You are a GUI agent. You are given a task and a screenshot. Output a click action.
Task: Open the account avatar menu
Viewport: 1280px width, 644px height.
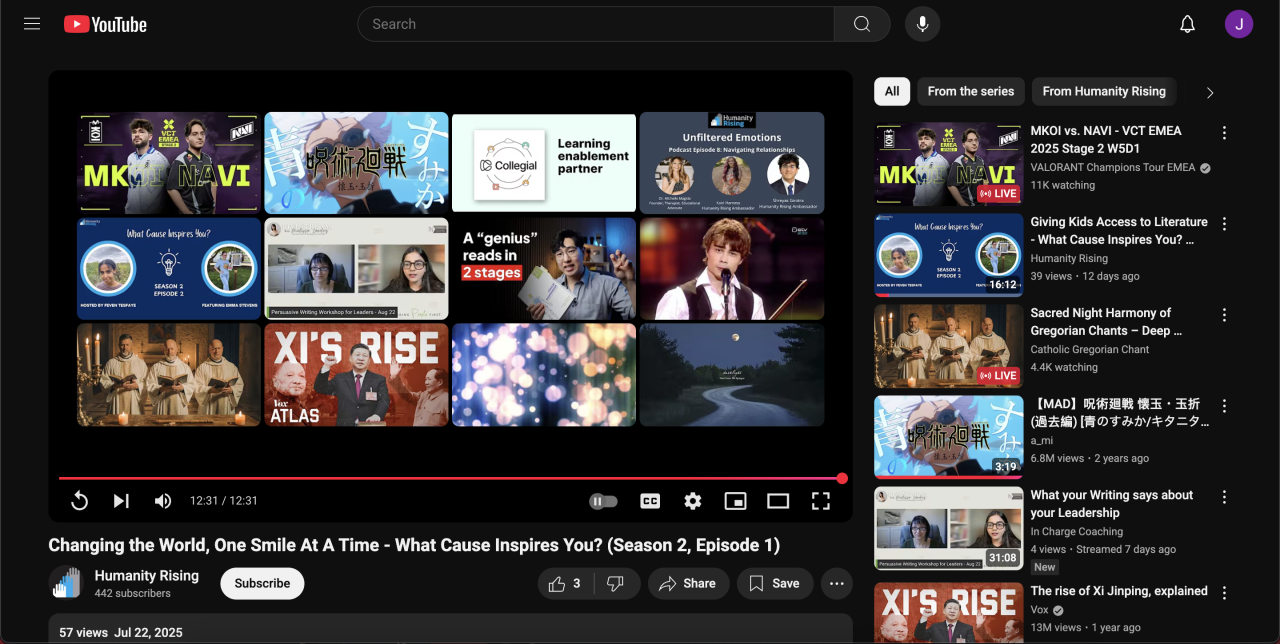click(x=1239, y=24)
